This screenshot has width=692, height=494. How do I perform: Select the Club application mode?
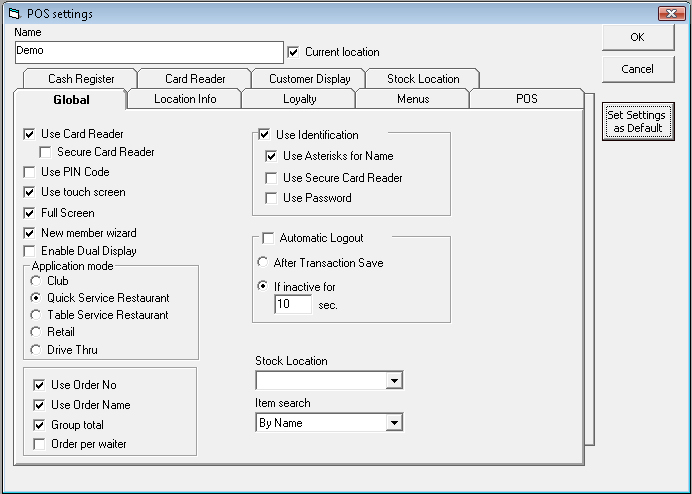coord(36,281)
